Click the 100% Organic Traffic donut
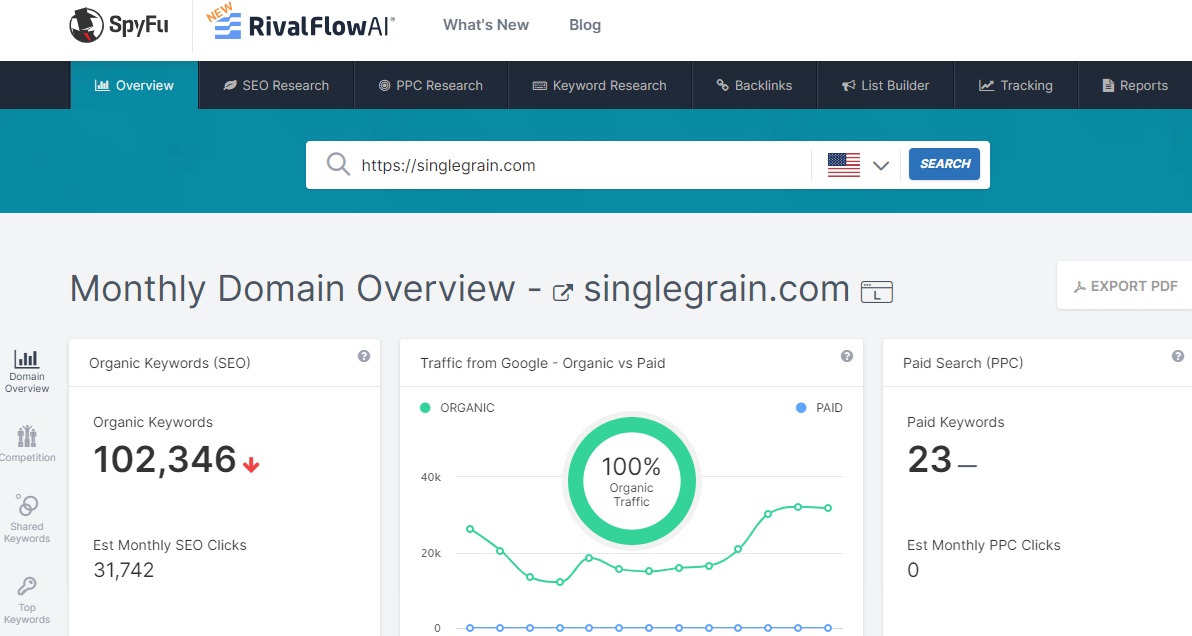 [x=631, y=481]
